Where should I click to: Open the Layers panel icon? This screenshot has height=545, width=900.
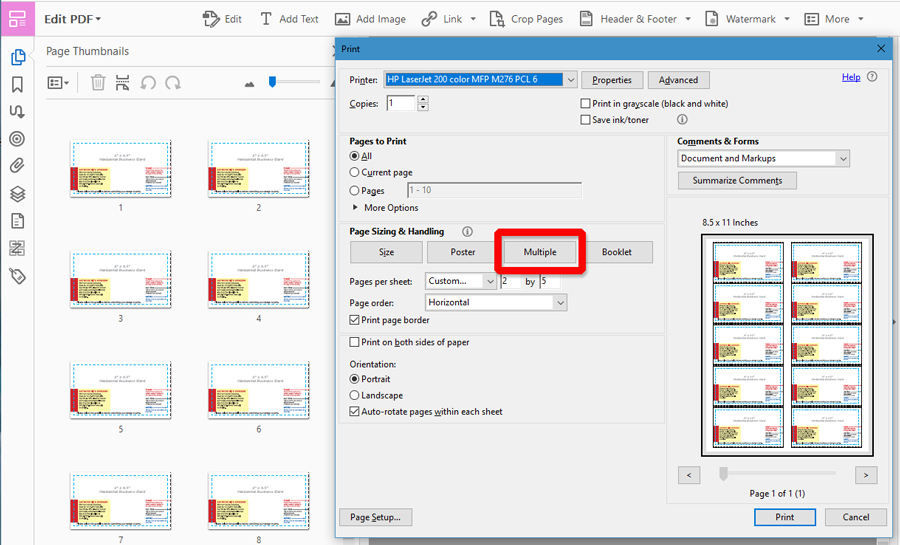pyautogui.click(x=17, y=194)
